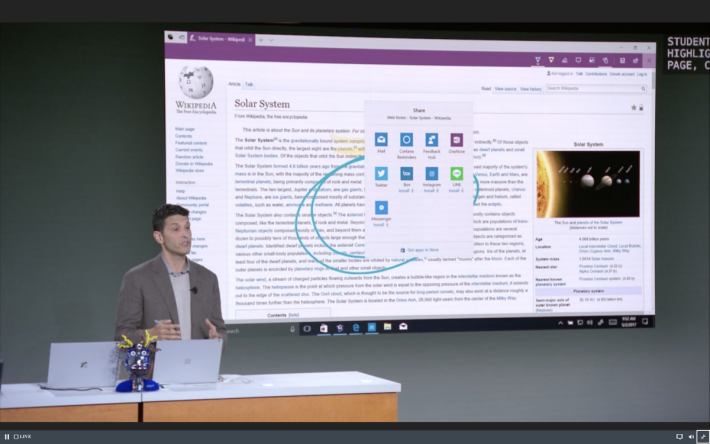Viewport: 710px width, 444px height.
Task: Mute the video player volume
Action: [691, 436]
